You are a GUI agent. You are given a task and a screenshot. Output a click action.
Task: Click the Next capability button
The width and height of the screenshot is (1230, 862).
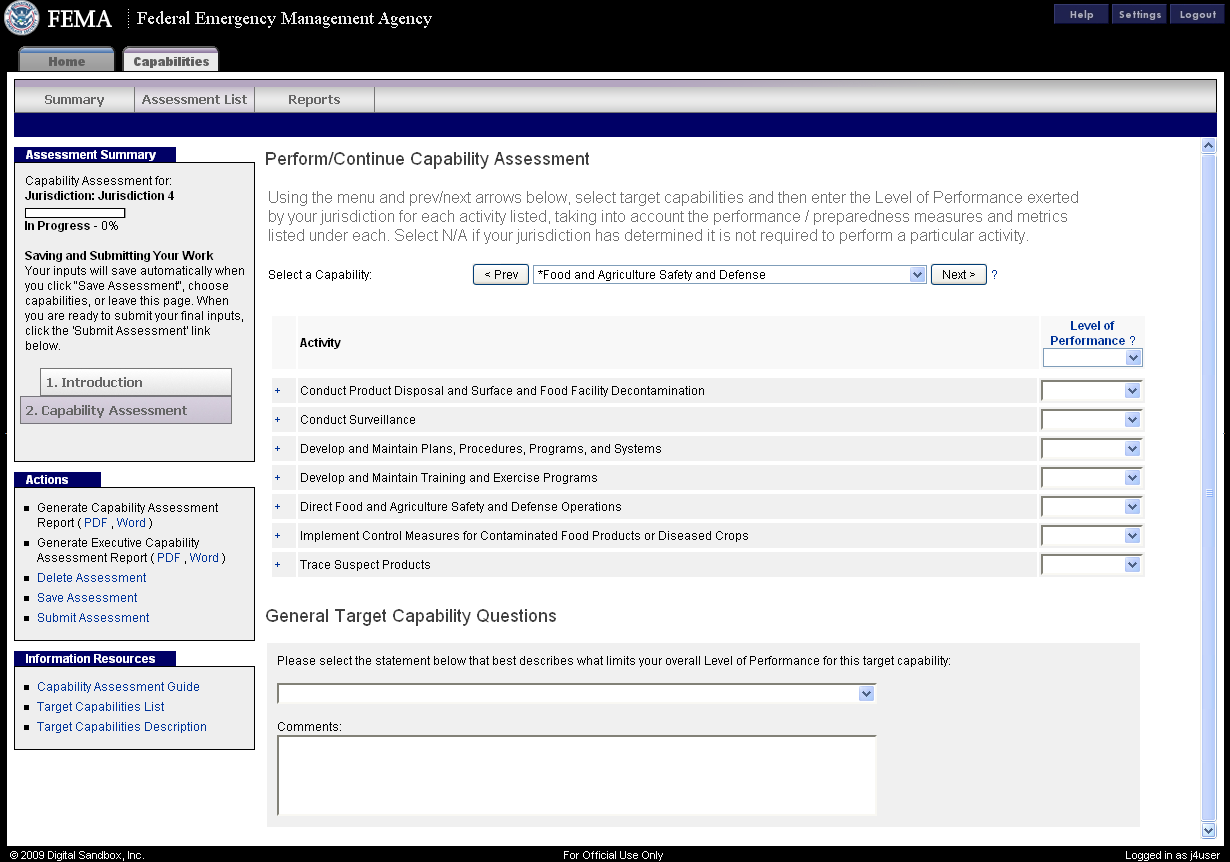tap(959, 275)
